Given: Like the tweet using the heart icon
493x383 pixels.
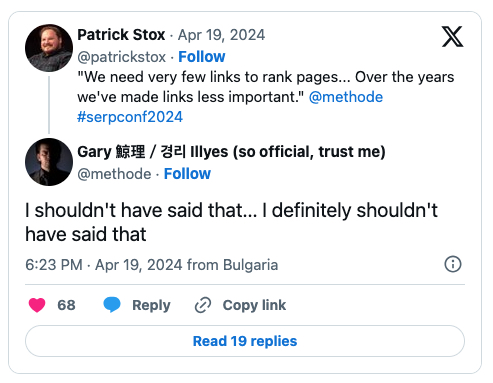Looking at the screenshot, I should (x=37, y=305).
